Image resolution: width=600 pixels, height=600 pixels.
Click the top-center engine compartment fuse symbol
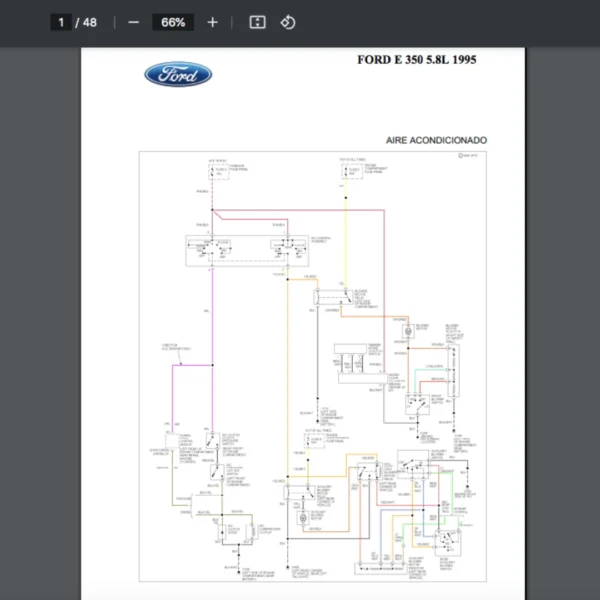(345, 172)
